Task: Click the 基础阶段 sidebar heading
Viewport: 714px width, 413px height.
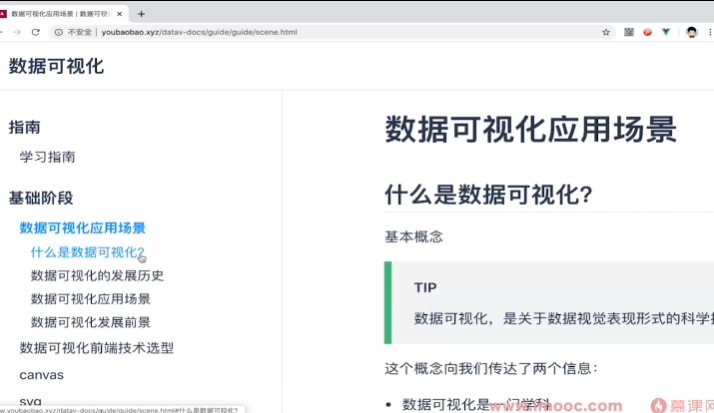Action: pos(41,198)
